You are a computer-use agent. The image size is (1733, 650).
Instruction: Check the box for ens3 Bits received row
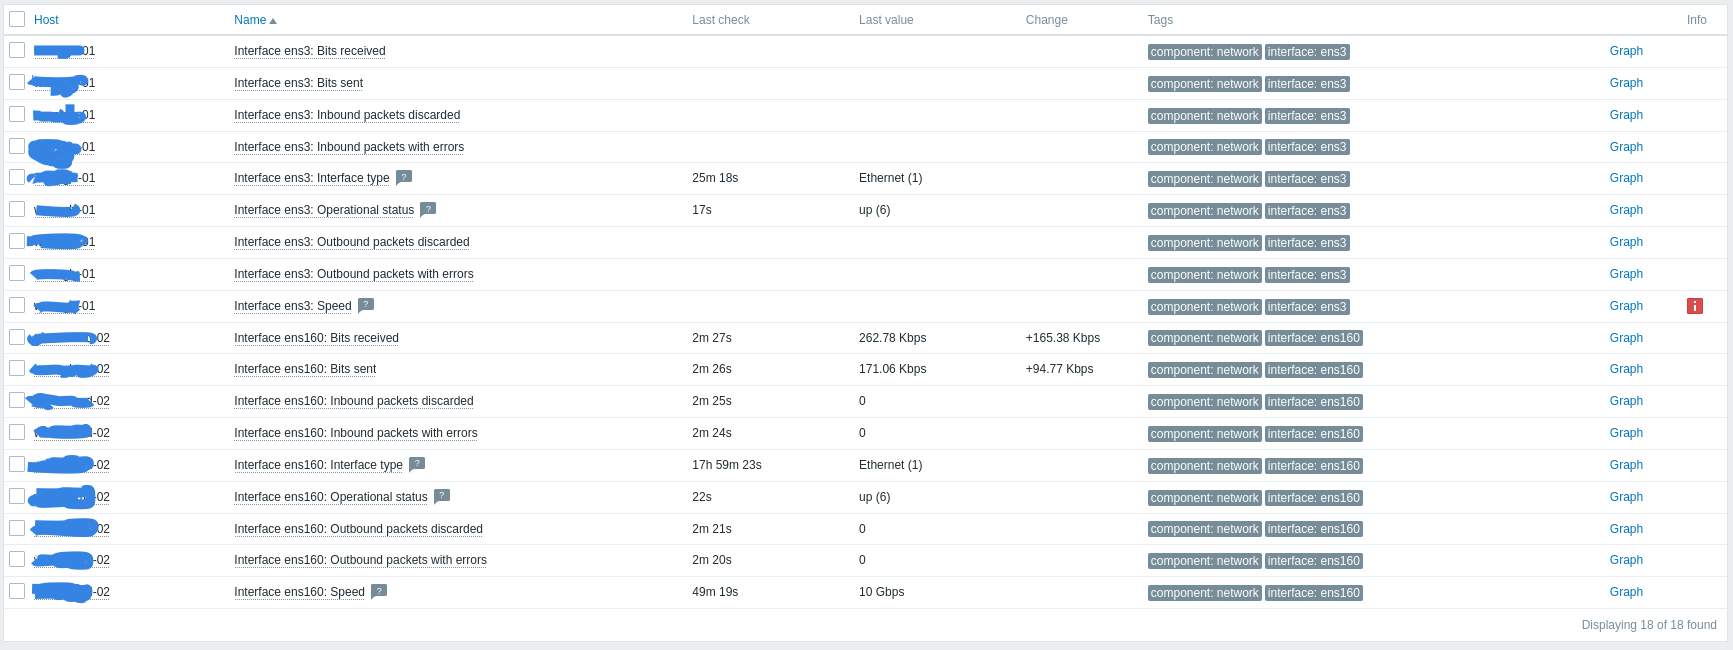[17, 50]
